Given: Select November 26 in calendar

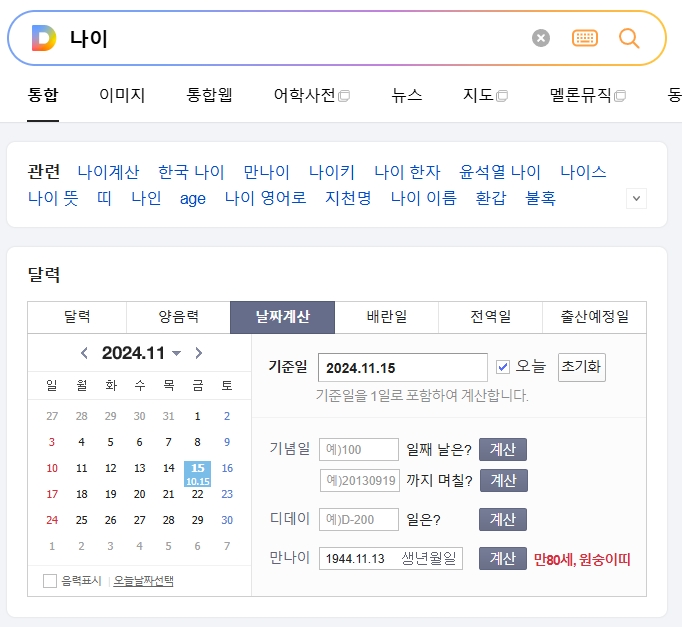Looking at the screenshot, I should point(110,520).
